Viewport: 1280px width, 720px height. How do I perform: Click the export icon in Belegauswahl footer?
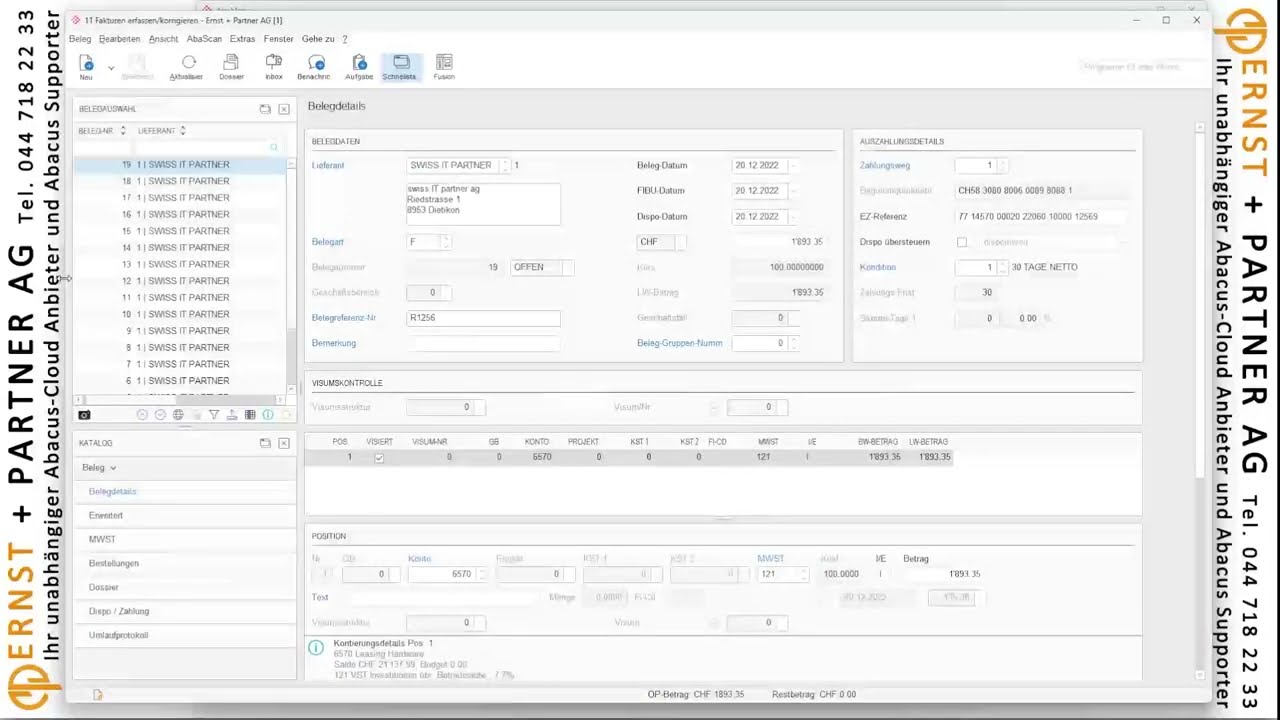[232, 415]
